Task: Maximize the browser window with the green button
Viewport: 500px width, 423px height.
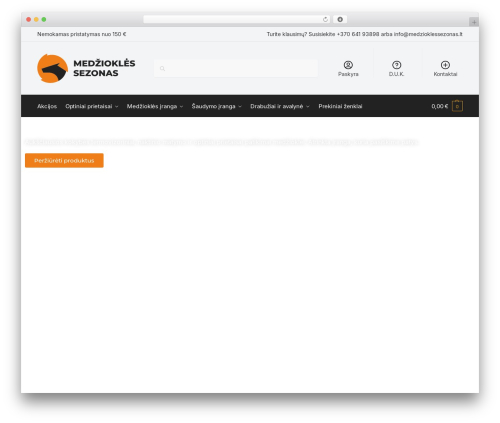Action: coord(44,19)
